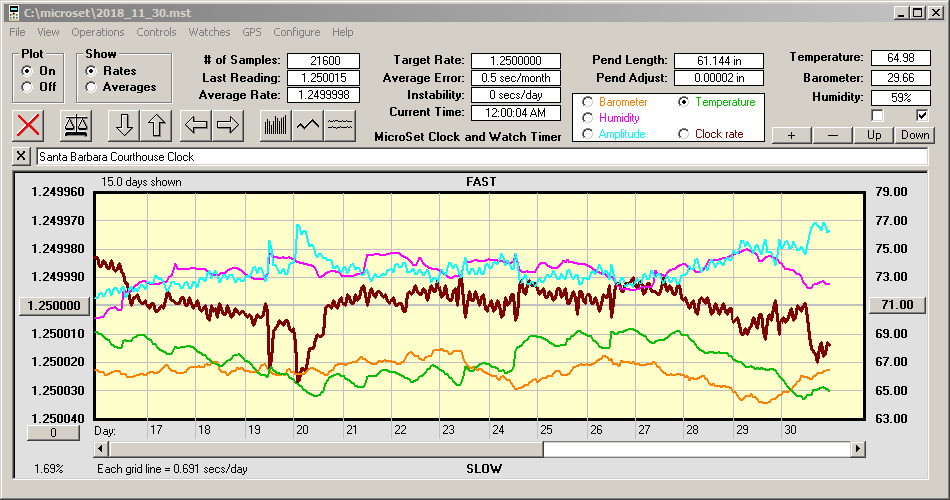Click the Santa Barbara Courthouse Clock text field
950x500 pixels.
pyautogui.click(x=480, y=157)
